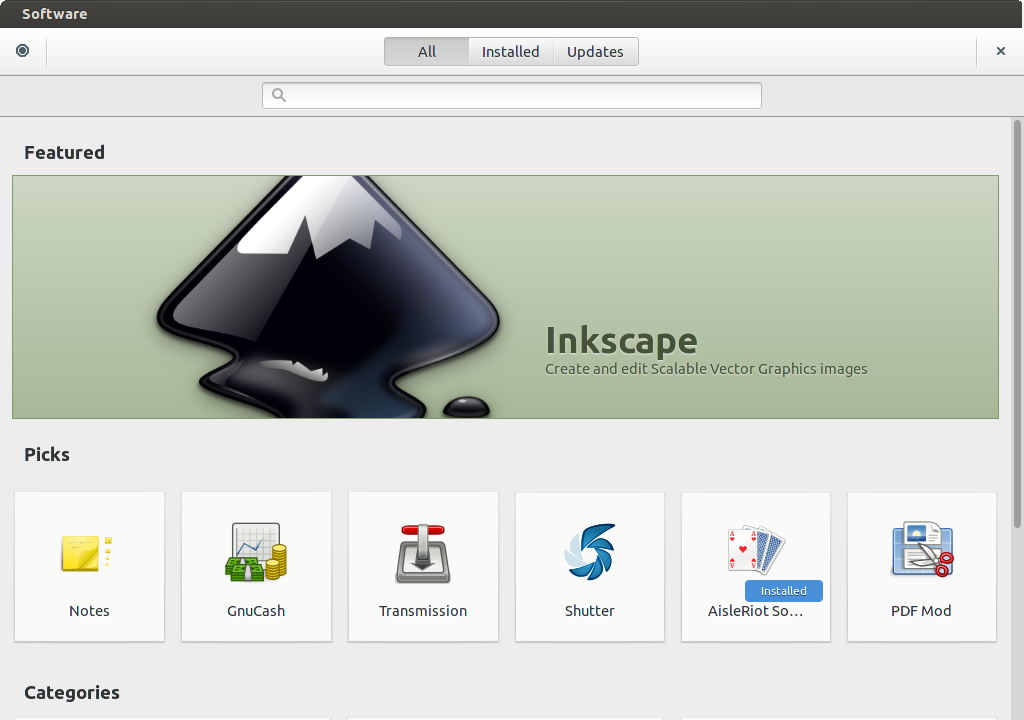Click the Notes label

(89, 611)
